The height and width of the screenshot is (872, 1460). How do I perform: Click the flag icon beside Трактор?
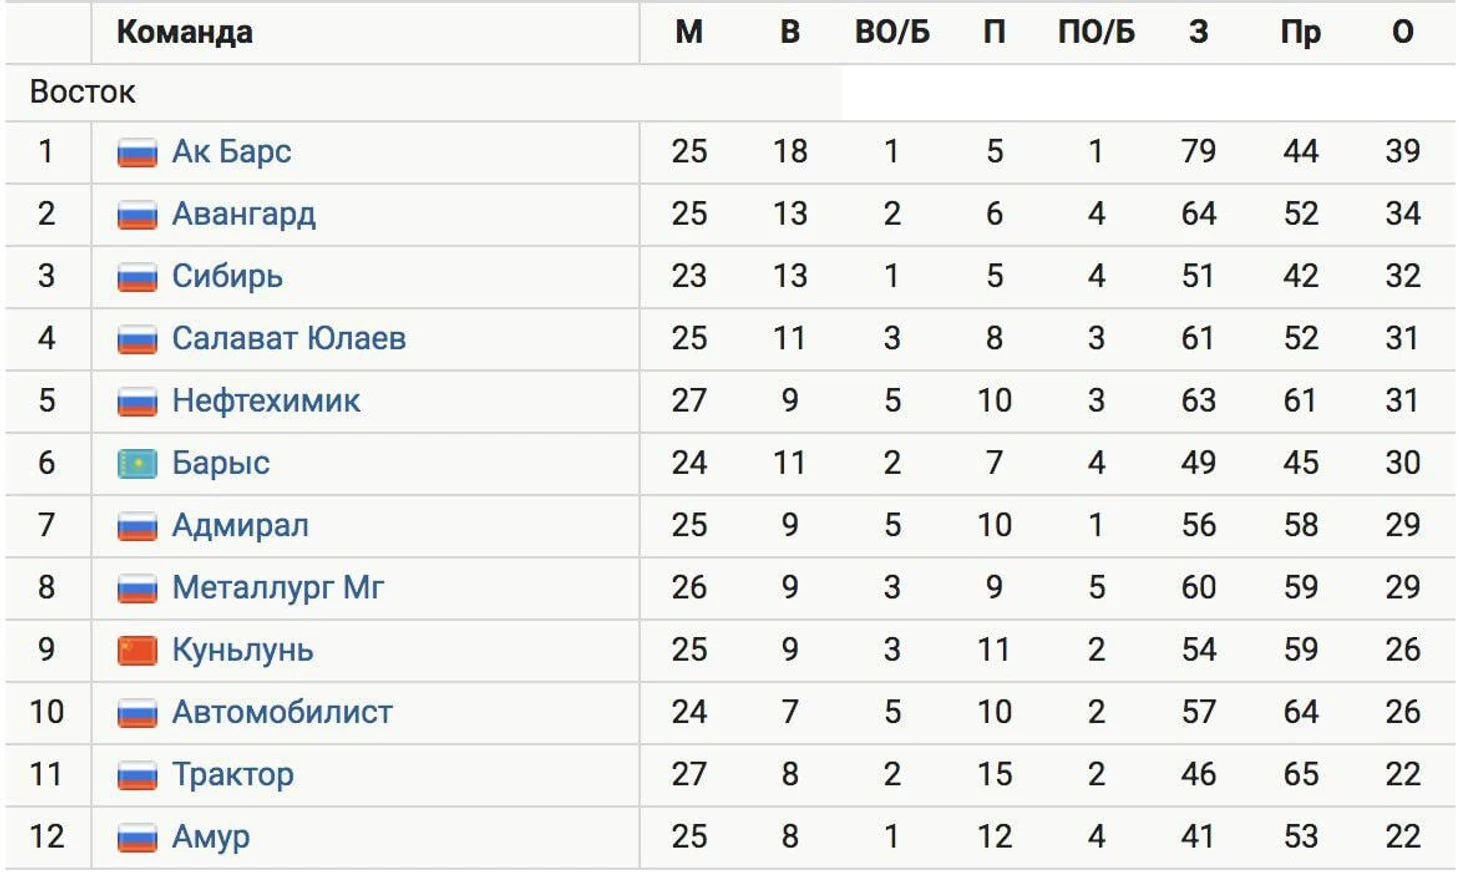(x=137, y=776)
